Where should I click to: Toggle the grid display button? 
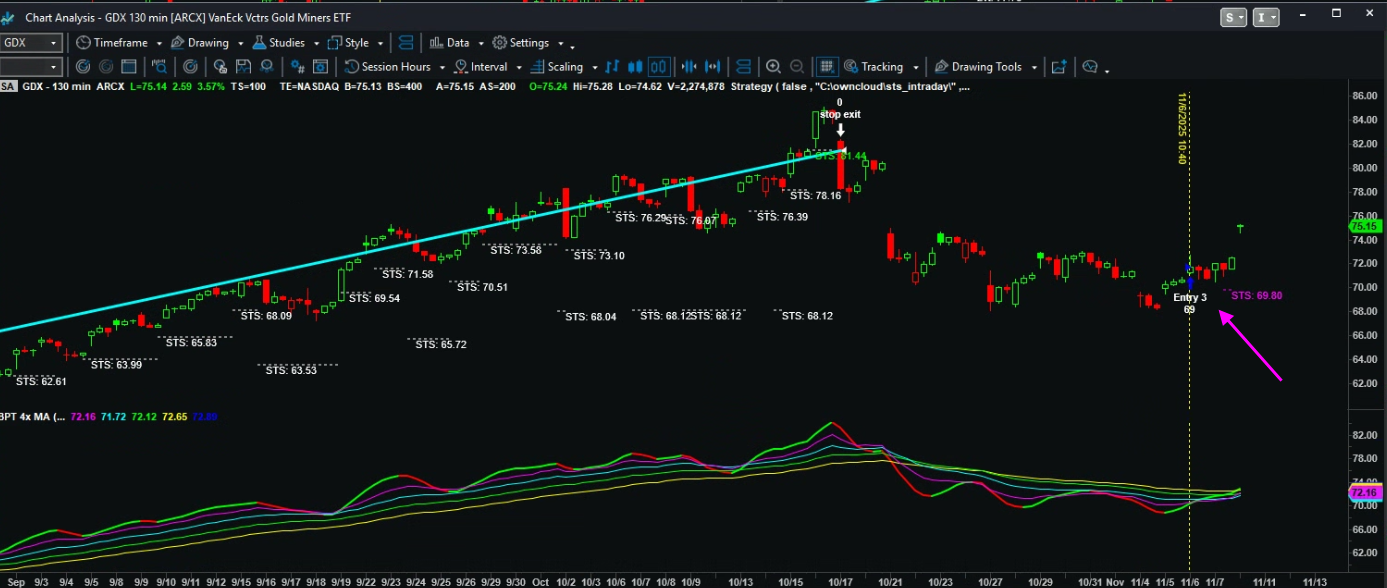[x=827, y=67]
